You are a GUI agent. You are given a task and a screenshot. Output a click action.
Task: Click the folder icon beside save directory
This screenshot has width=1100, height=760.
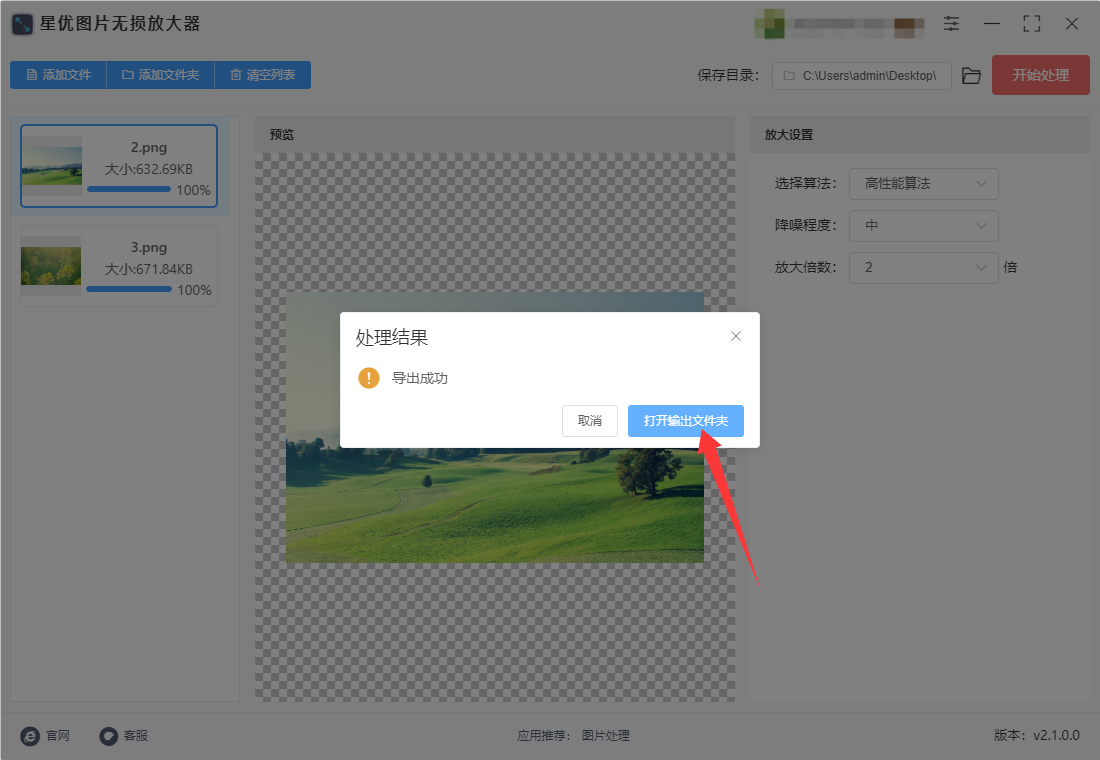pyautogui.click(x=971, y=76)
